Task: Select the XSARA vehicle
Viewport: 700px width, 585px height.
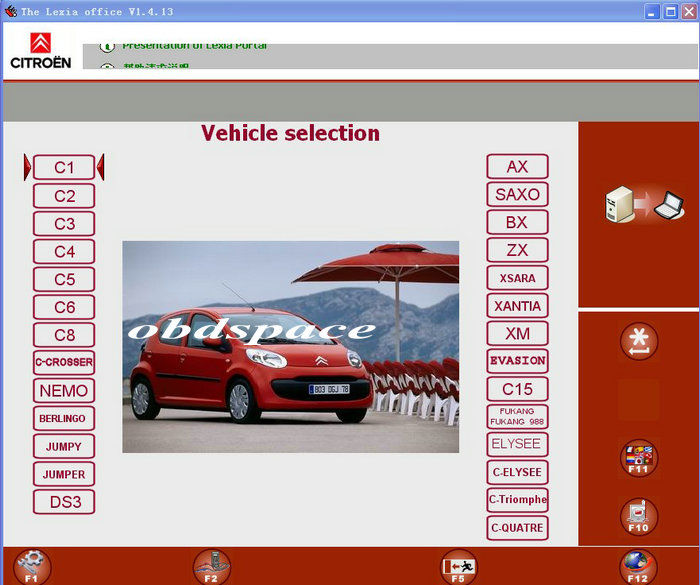Action: [x=517, y=278]
